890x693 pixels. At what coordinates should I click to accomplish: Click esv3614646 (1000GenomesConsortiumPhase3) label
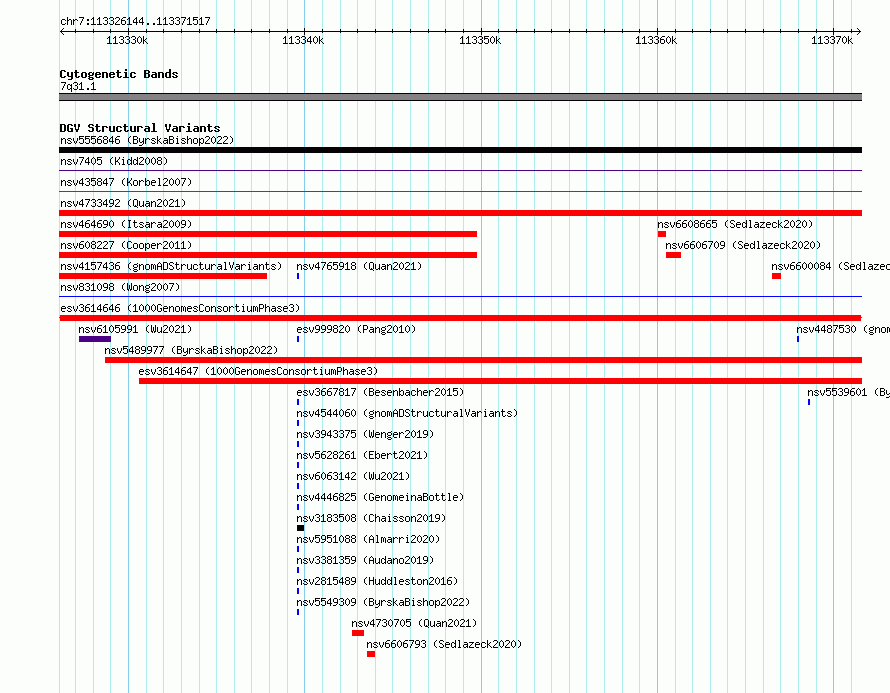[x=180, y=308]
